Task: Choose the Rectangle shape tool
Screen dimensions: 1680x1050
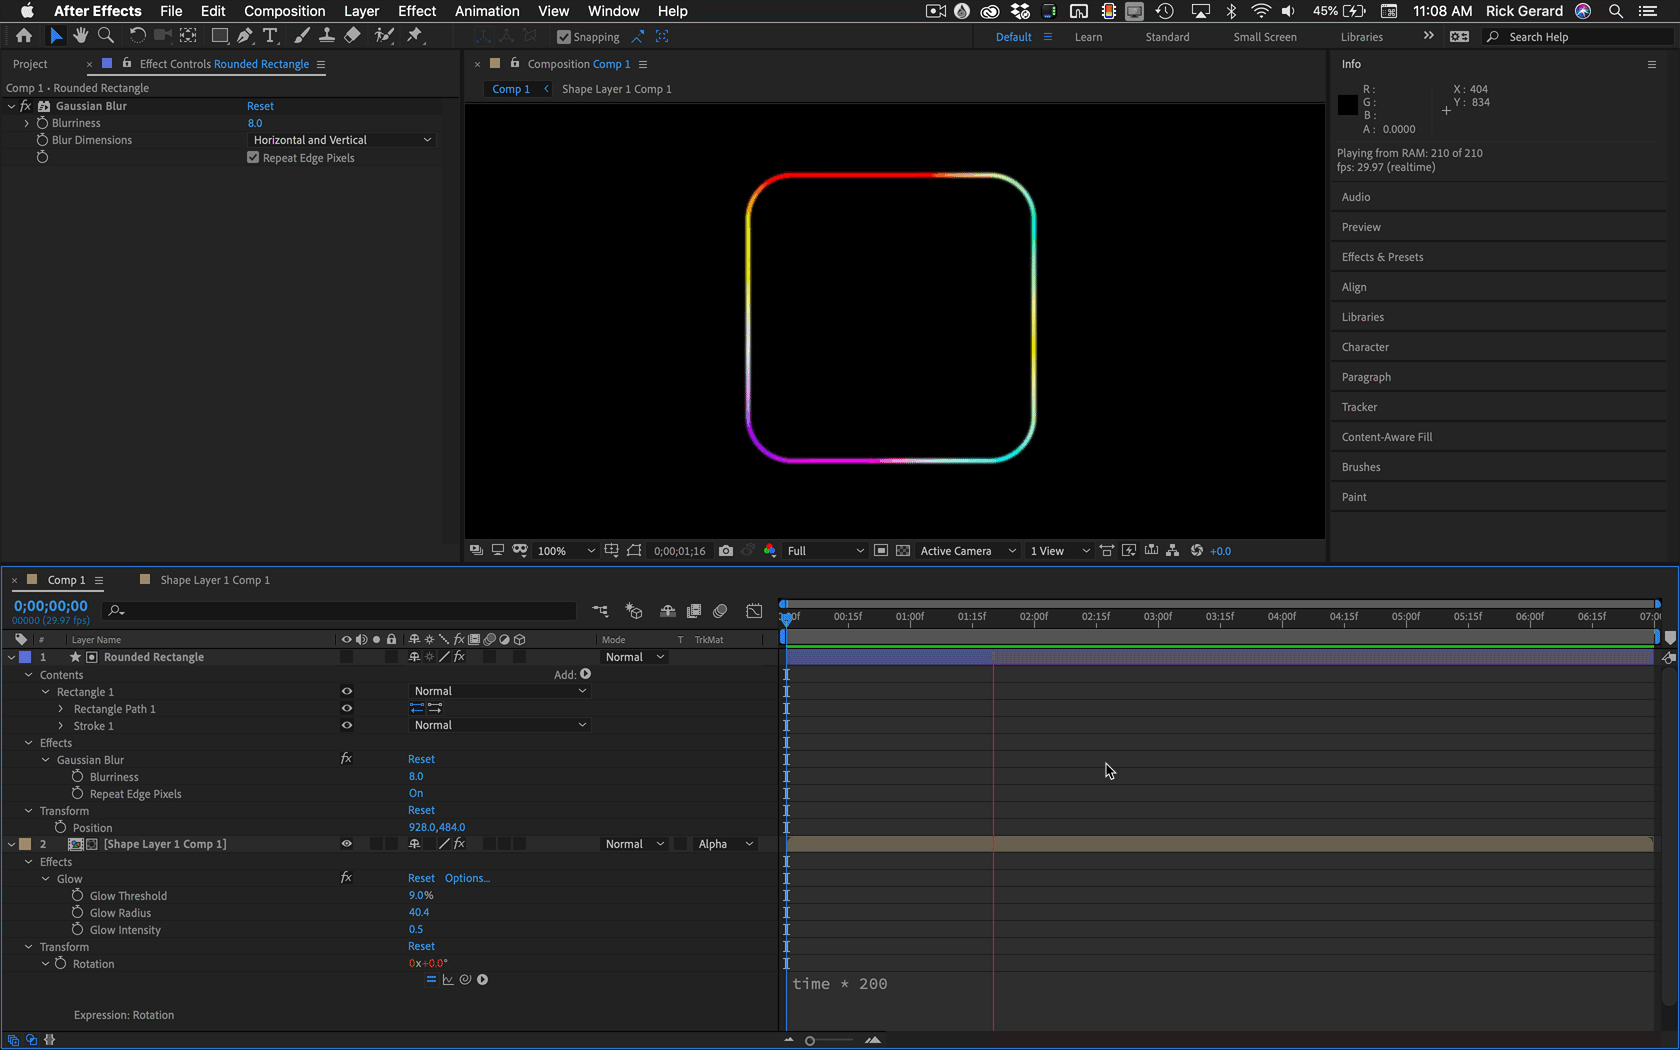Action: 219,36
